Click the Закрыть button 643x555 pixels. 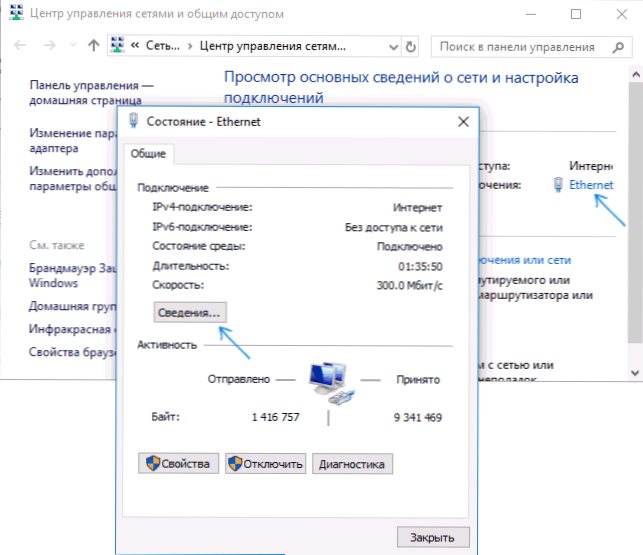tap(433, 537)
